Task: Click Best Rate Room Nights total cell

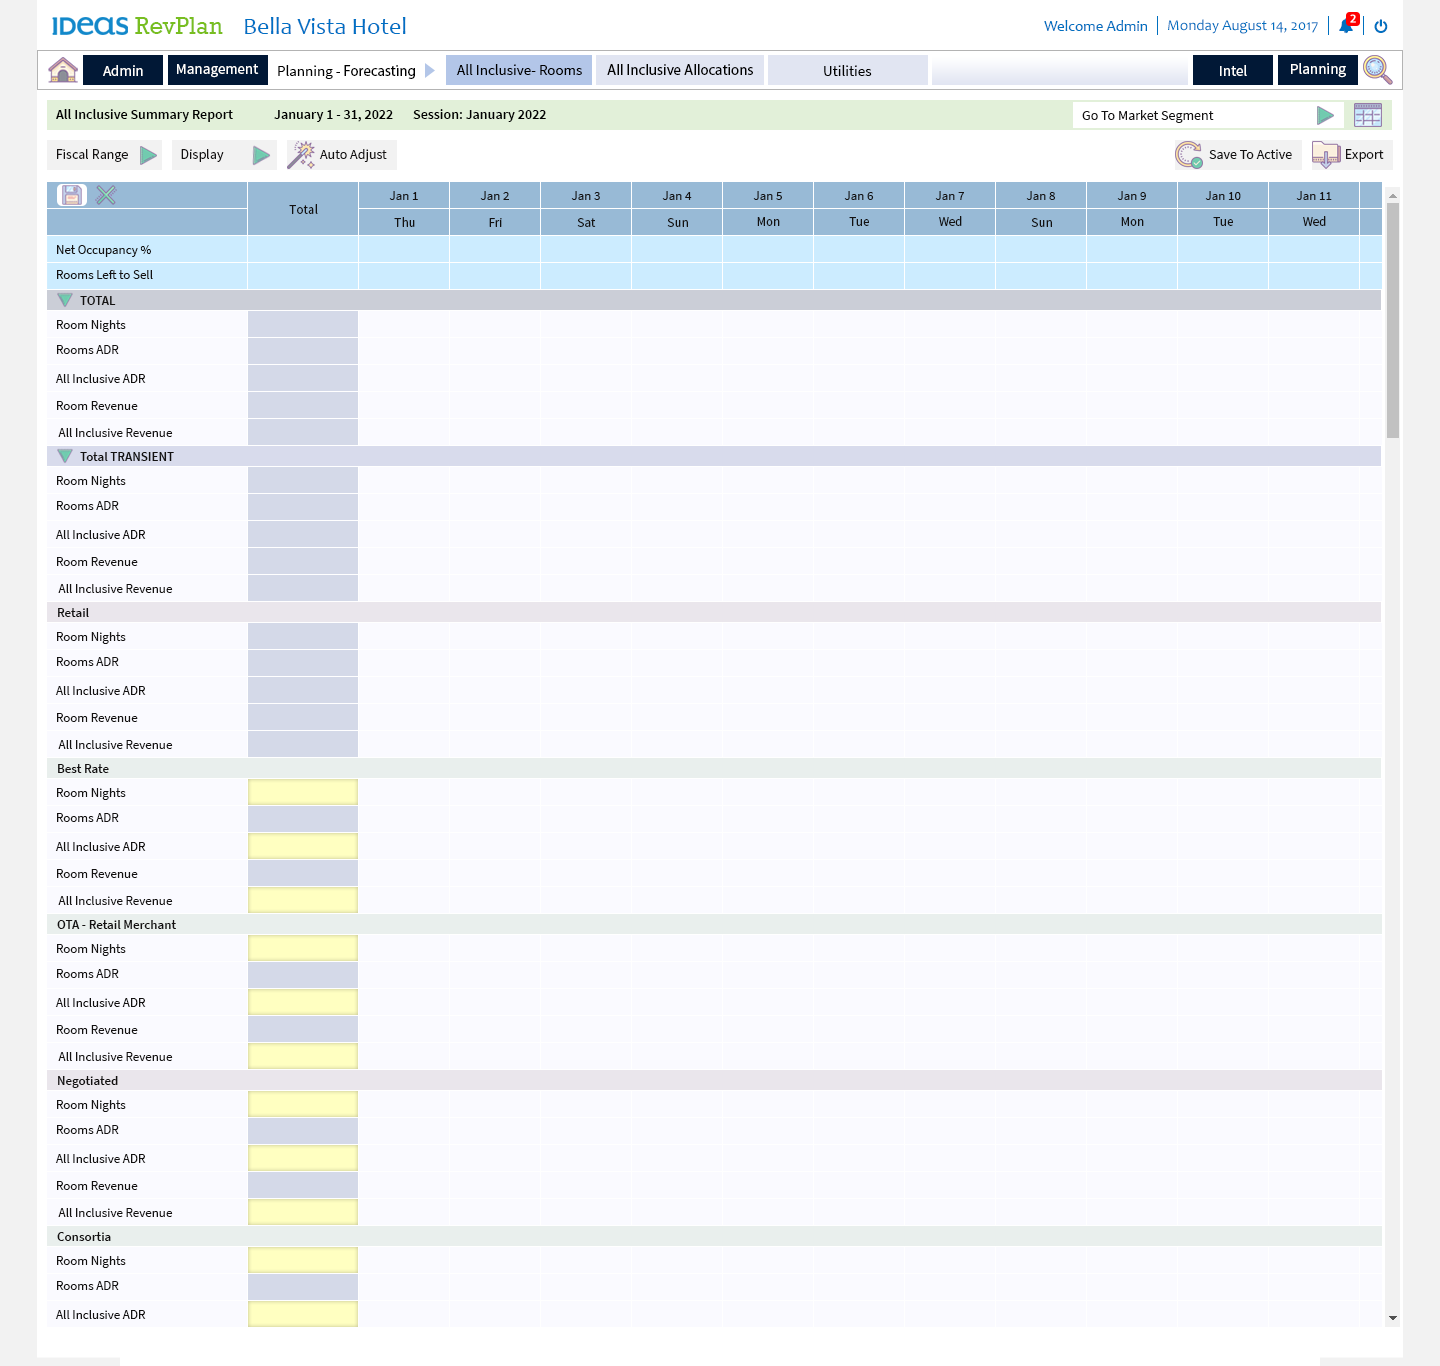Action: [x=303, y=793]
